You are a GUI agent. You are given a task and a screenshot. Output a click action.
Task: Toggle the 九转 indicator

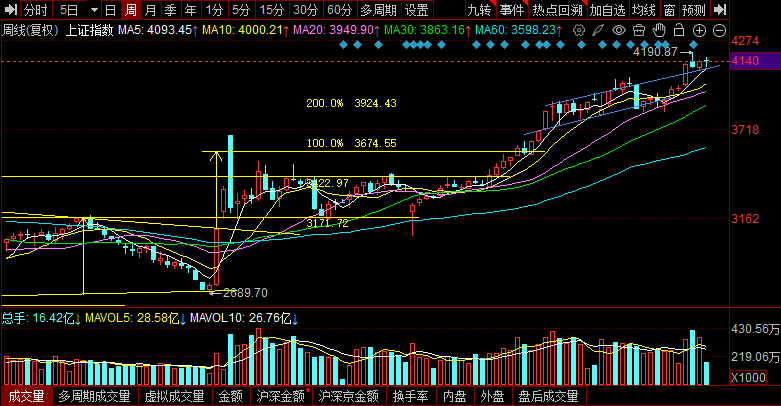[480, 10]
